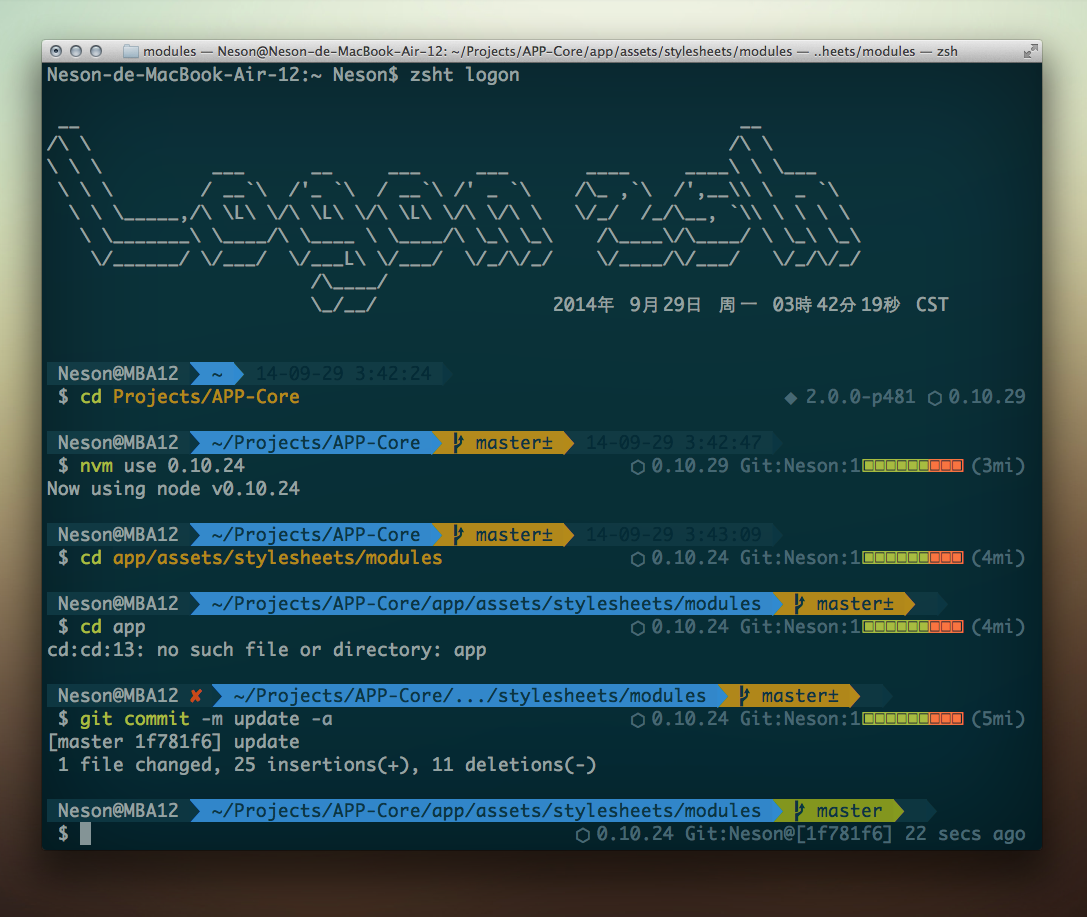Click the yellow minimize button of the terminal window

coord(76,51)
